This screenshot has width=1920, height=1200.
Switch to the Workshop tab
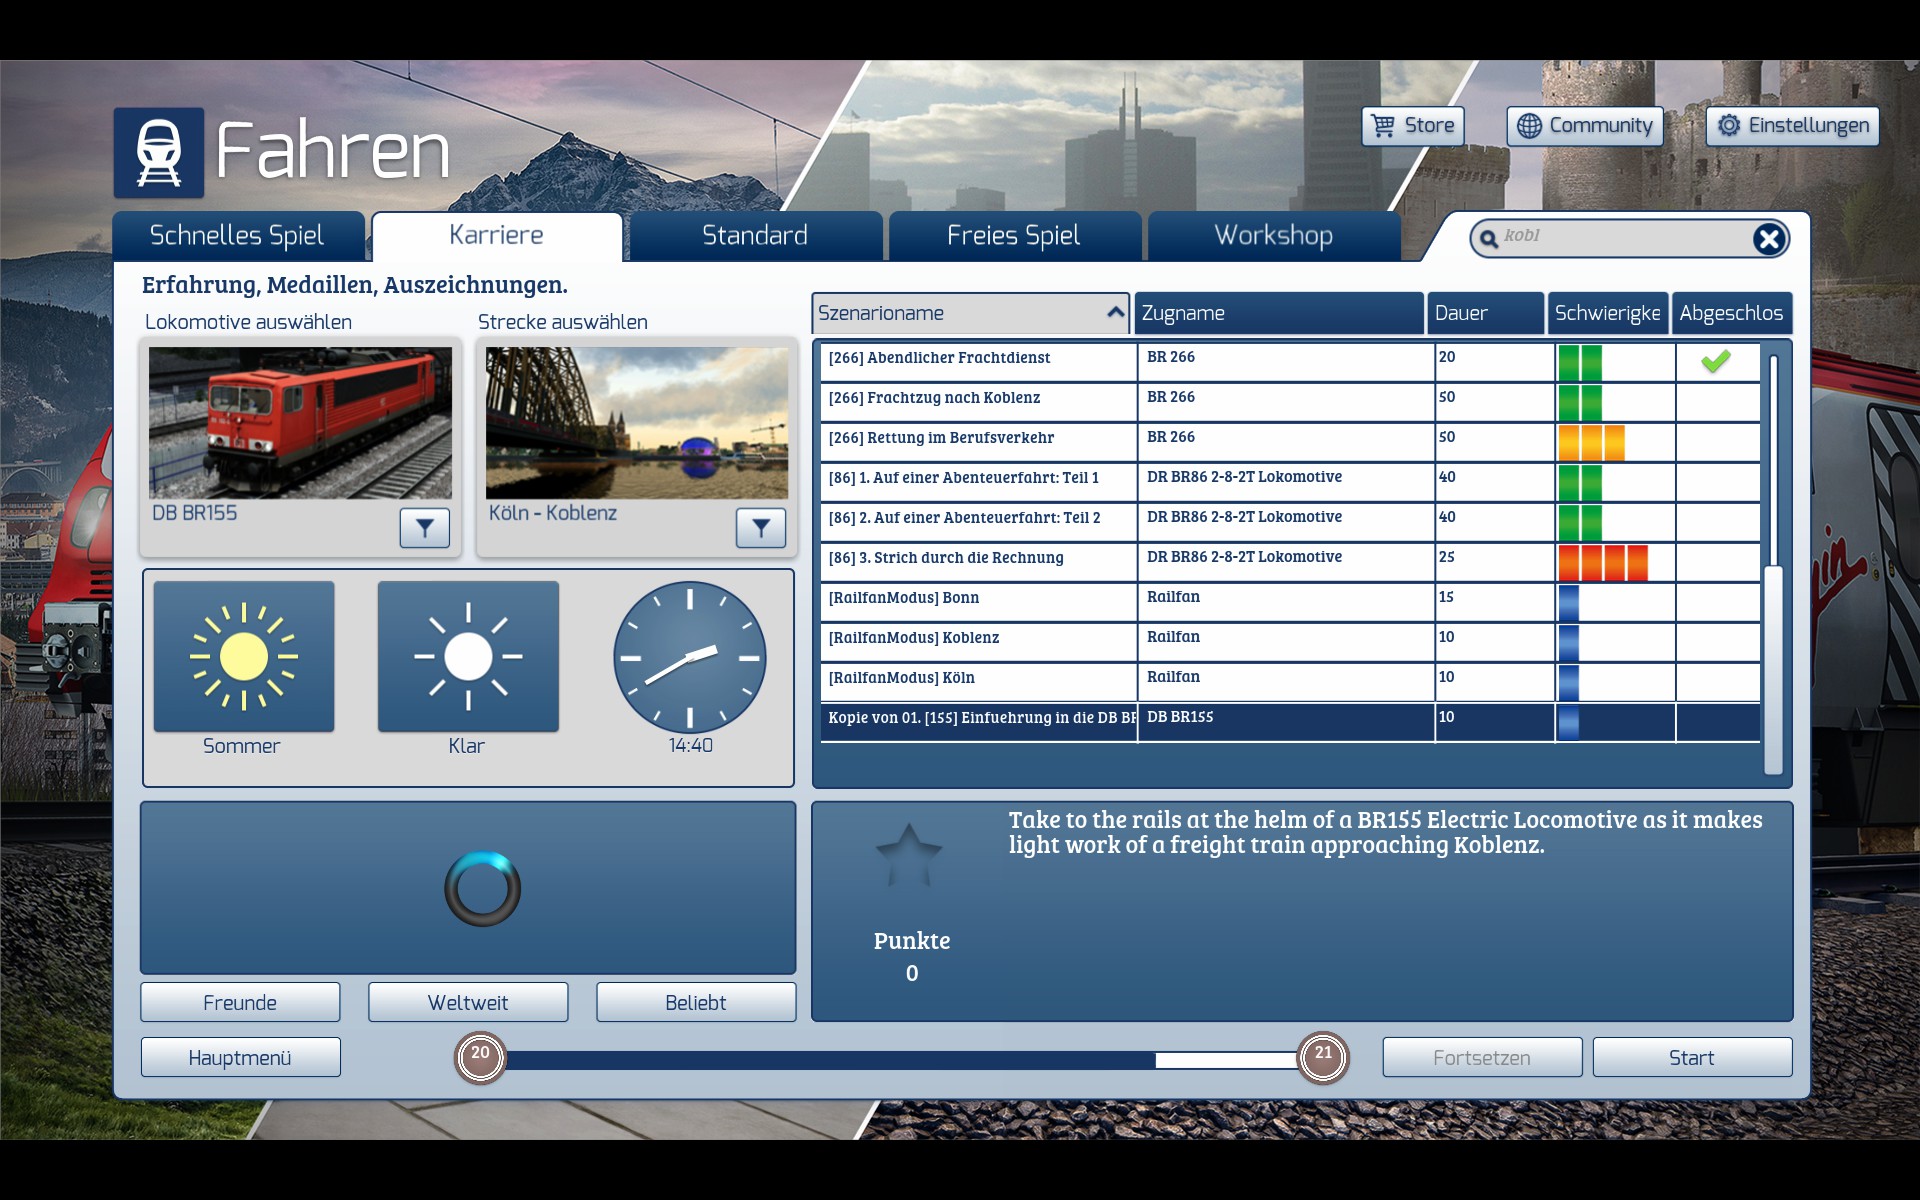pyautogui.click(x=1273, y=236)
